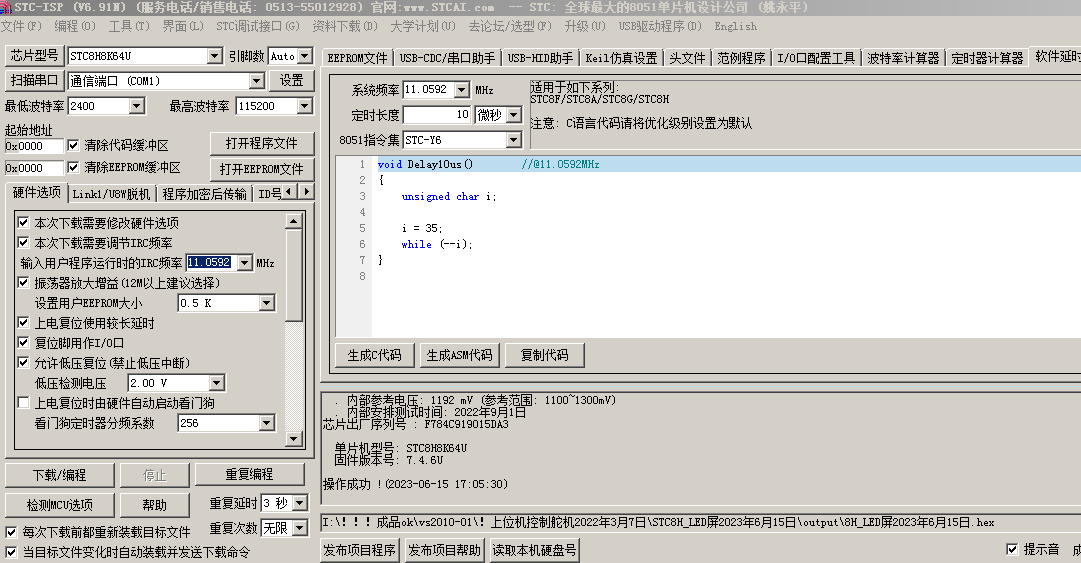Toggle 复位脚用作I/O口 checkbox

pyautogui.click(x=23, y=342)
